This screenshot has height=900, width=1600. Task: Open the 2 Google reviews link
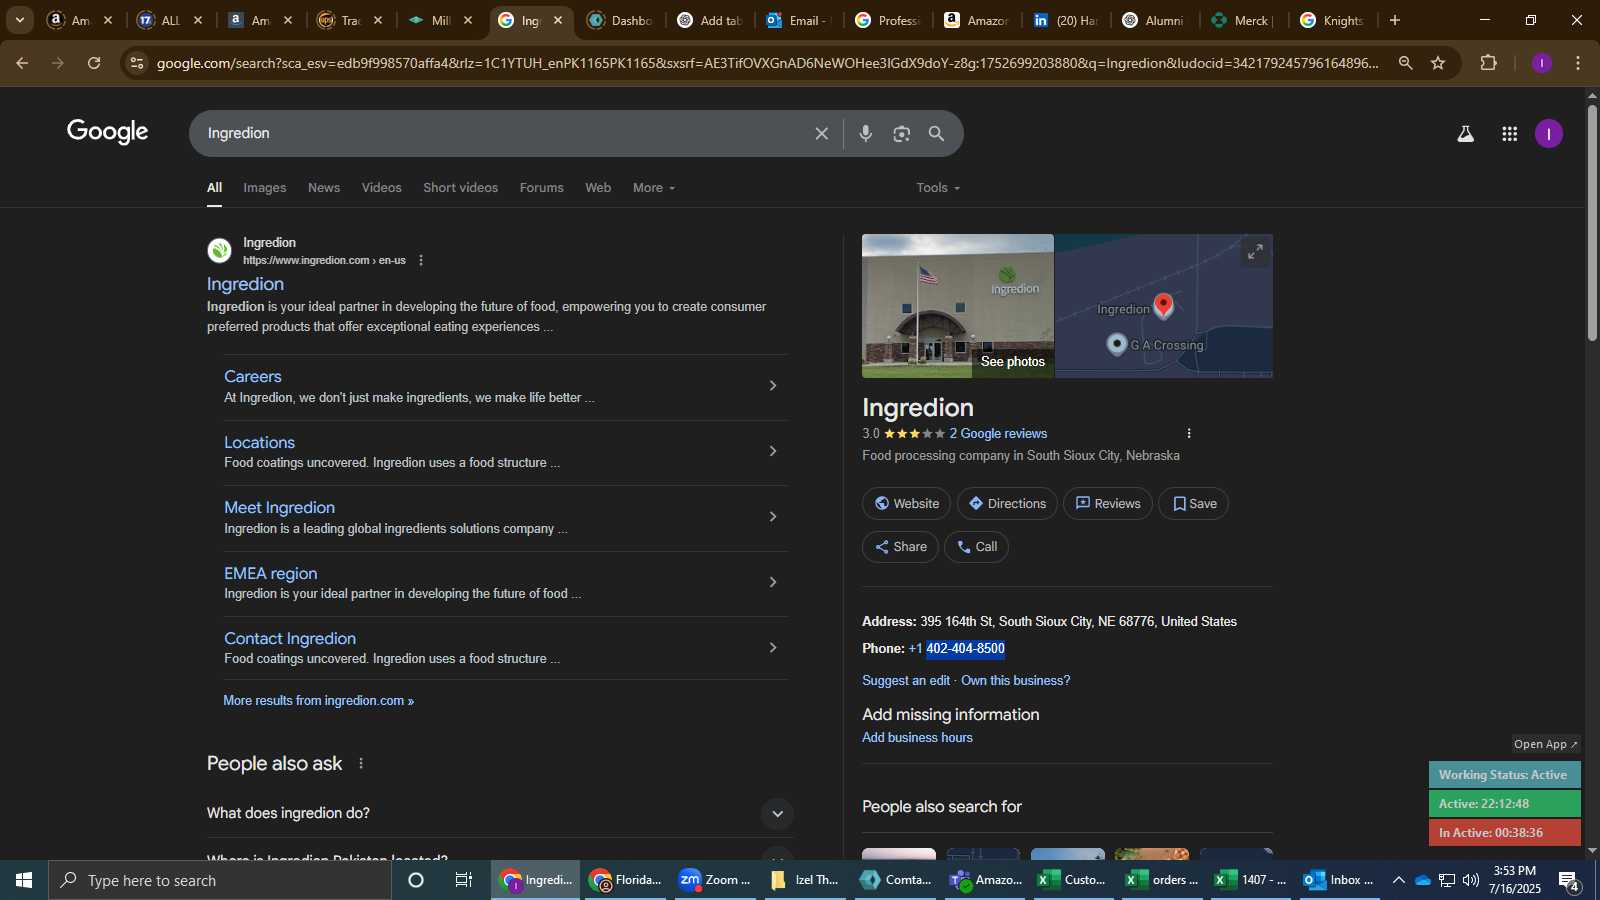pos(998,433)
